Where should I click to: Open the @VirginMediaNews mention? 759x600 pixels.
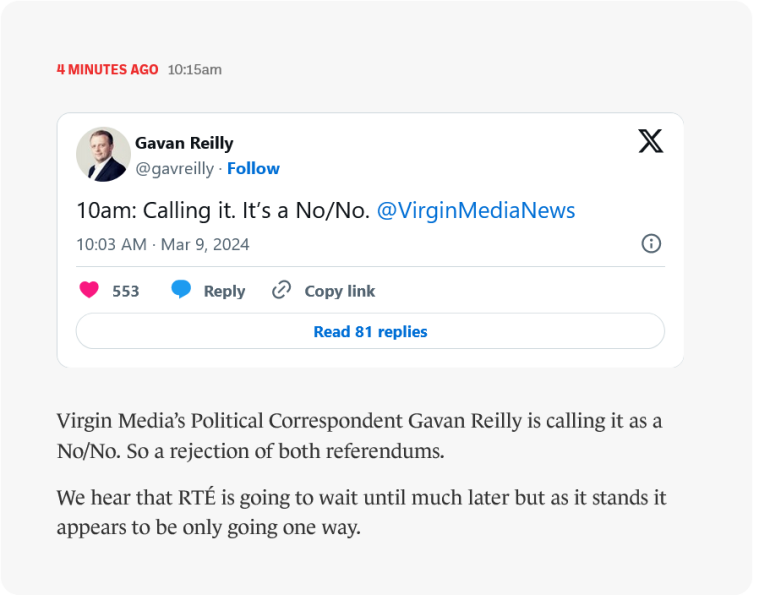point(476,210)
